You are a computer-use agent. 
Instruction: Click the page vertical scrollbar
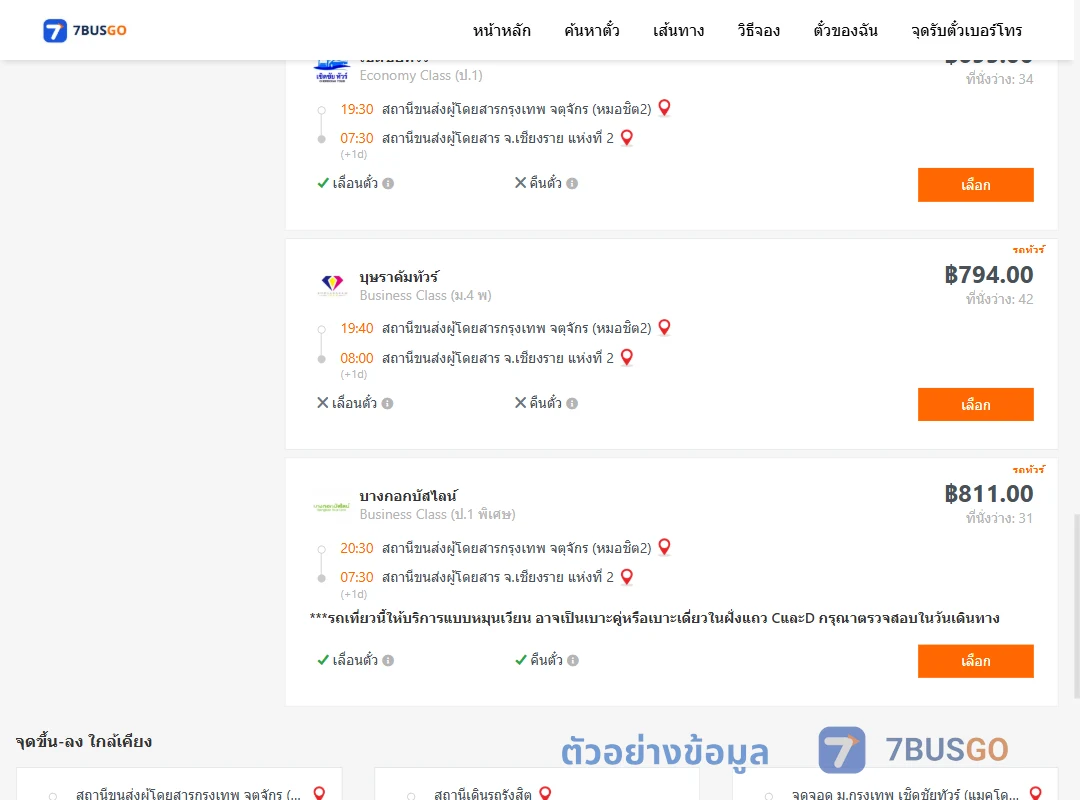[x=1077, y=606]
